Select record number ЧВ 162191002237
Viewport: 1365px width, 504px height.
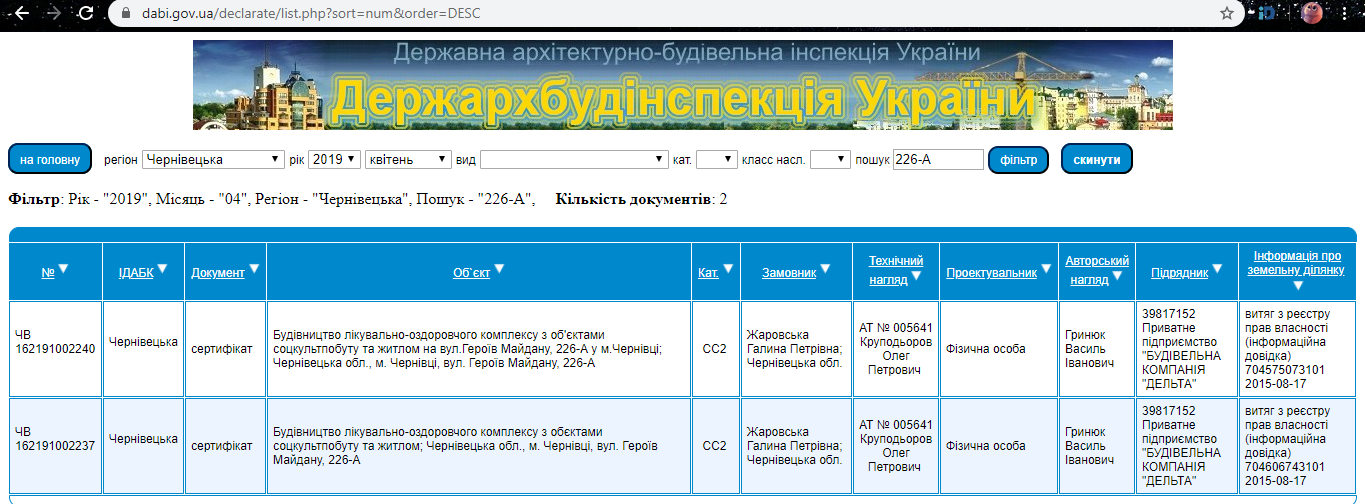point(55,439)
